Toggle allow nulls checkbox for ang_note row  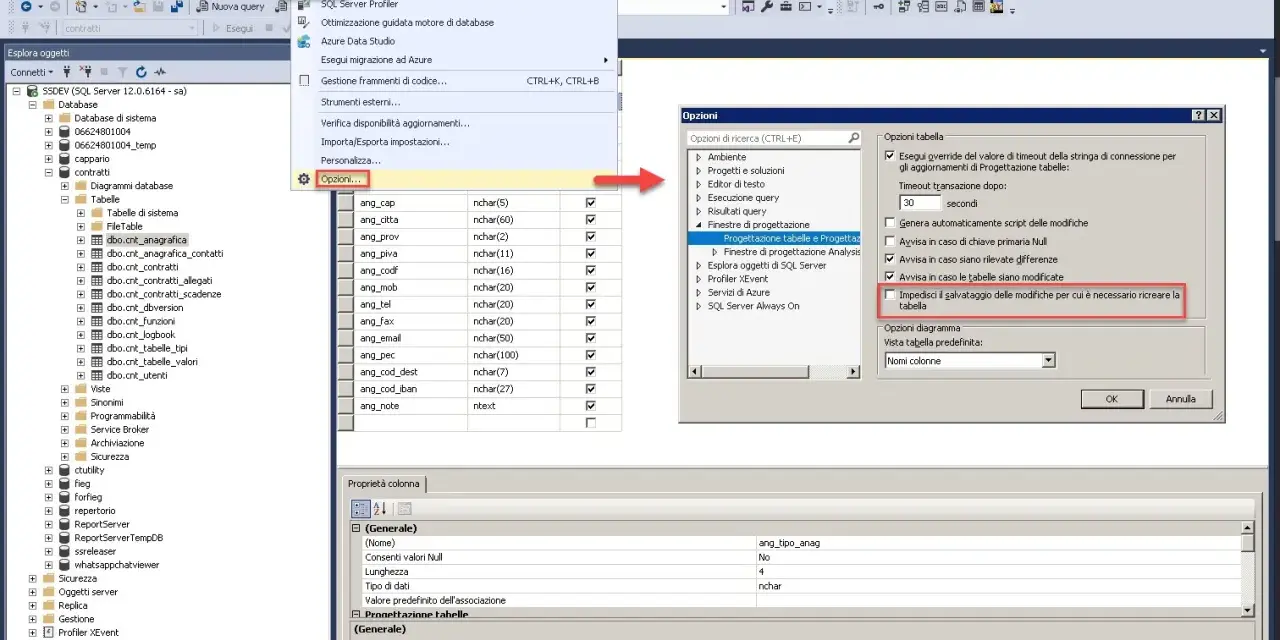tap(590, 406)
